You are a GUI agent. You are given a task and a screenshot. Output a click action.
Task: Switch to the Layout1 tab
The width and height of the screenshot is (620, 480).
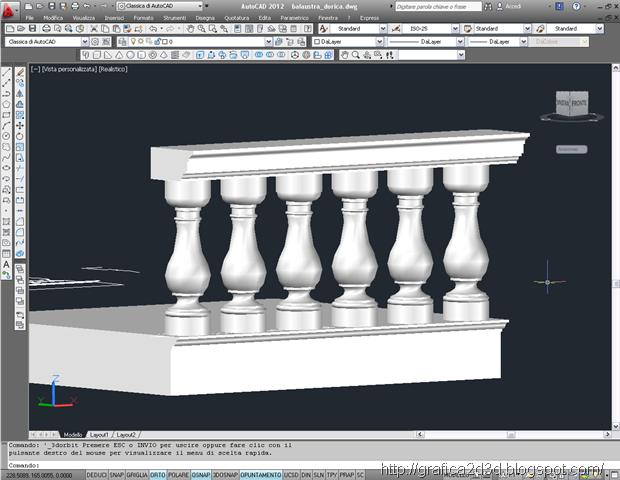click(x=99, y=435)
